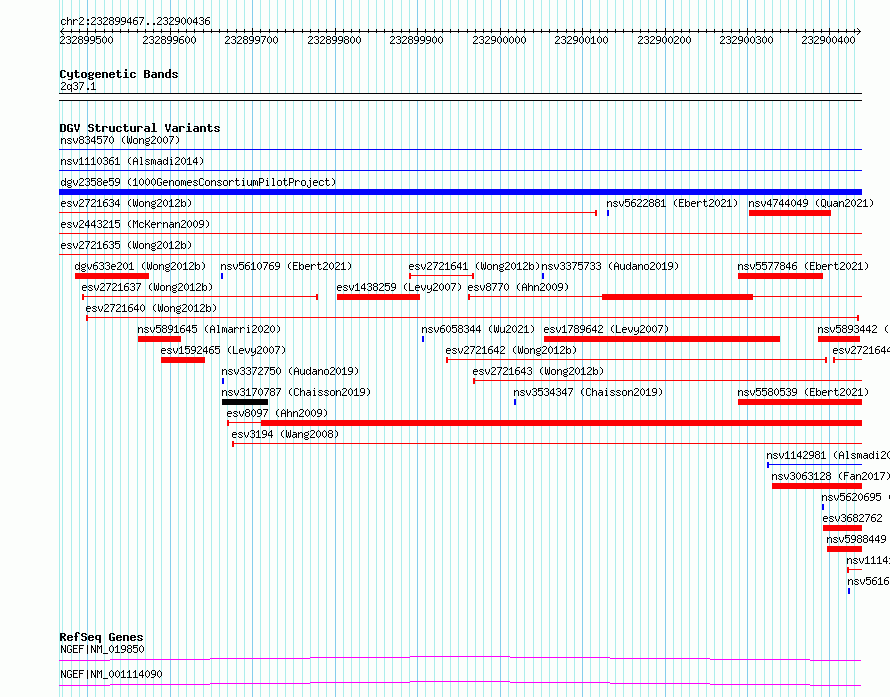This screenshot has height=697, width=890.
Task: Click the thick blue dgv2358e59 variant bar
Action: tap(460, 192)
